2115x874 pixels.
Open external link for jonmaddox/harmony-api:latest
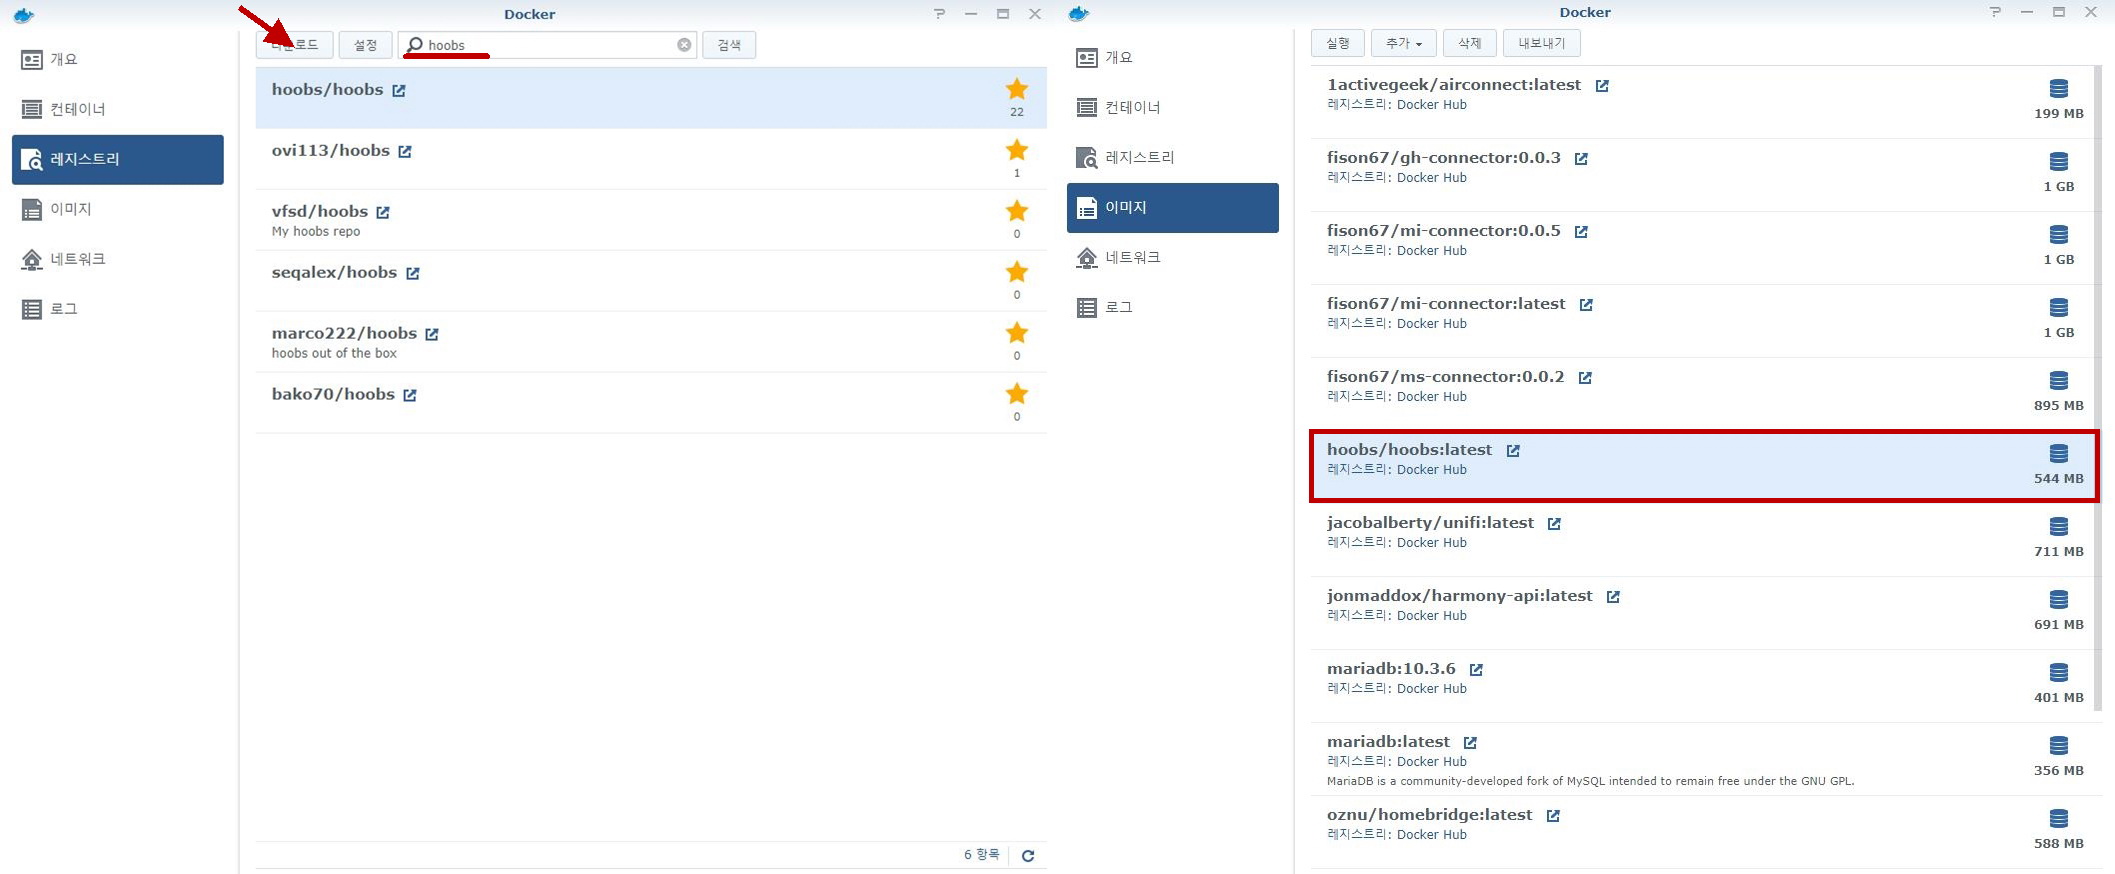1613,597
